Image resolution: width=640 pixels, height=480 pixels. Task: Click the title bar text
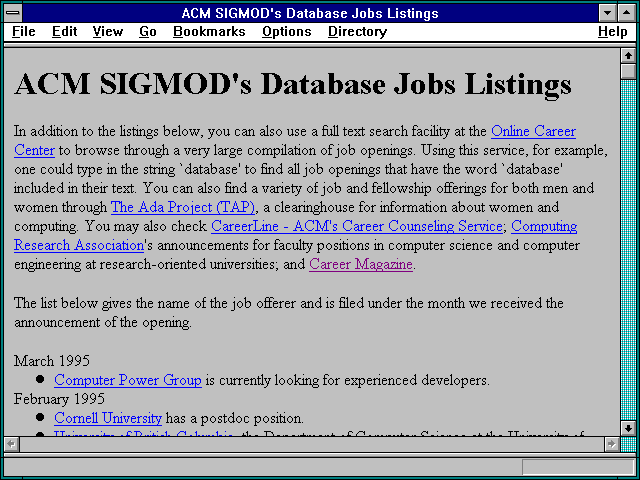pyautogui.click(x=310, y=13)
